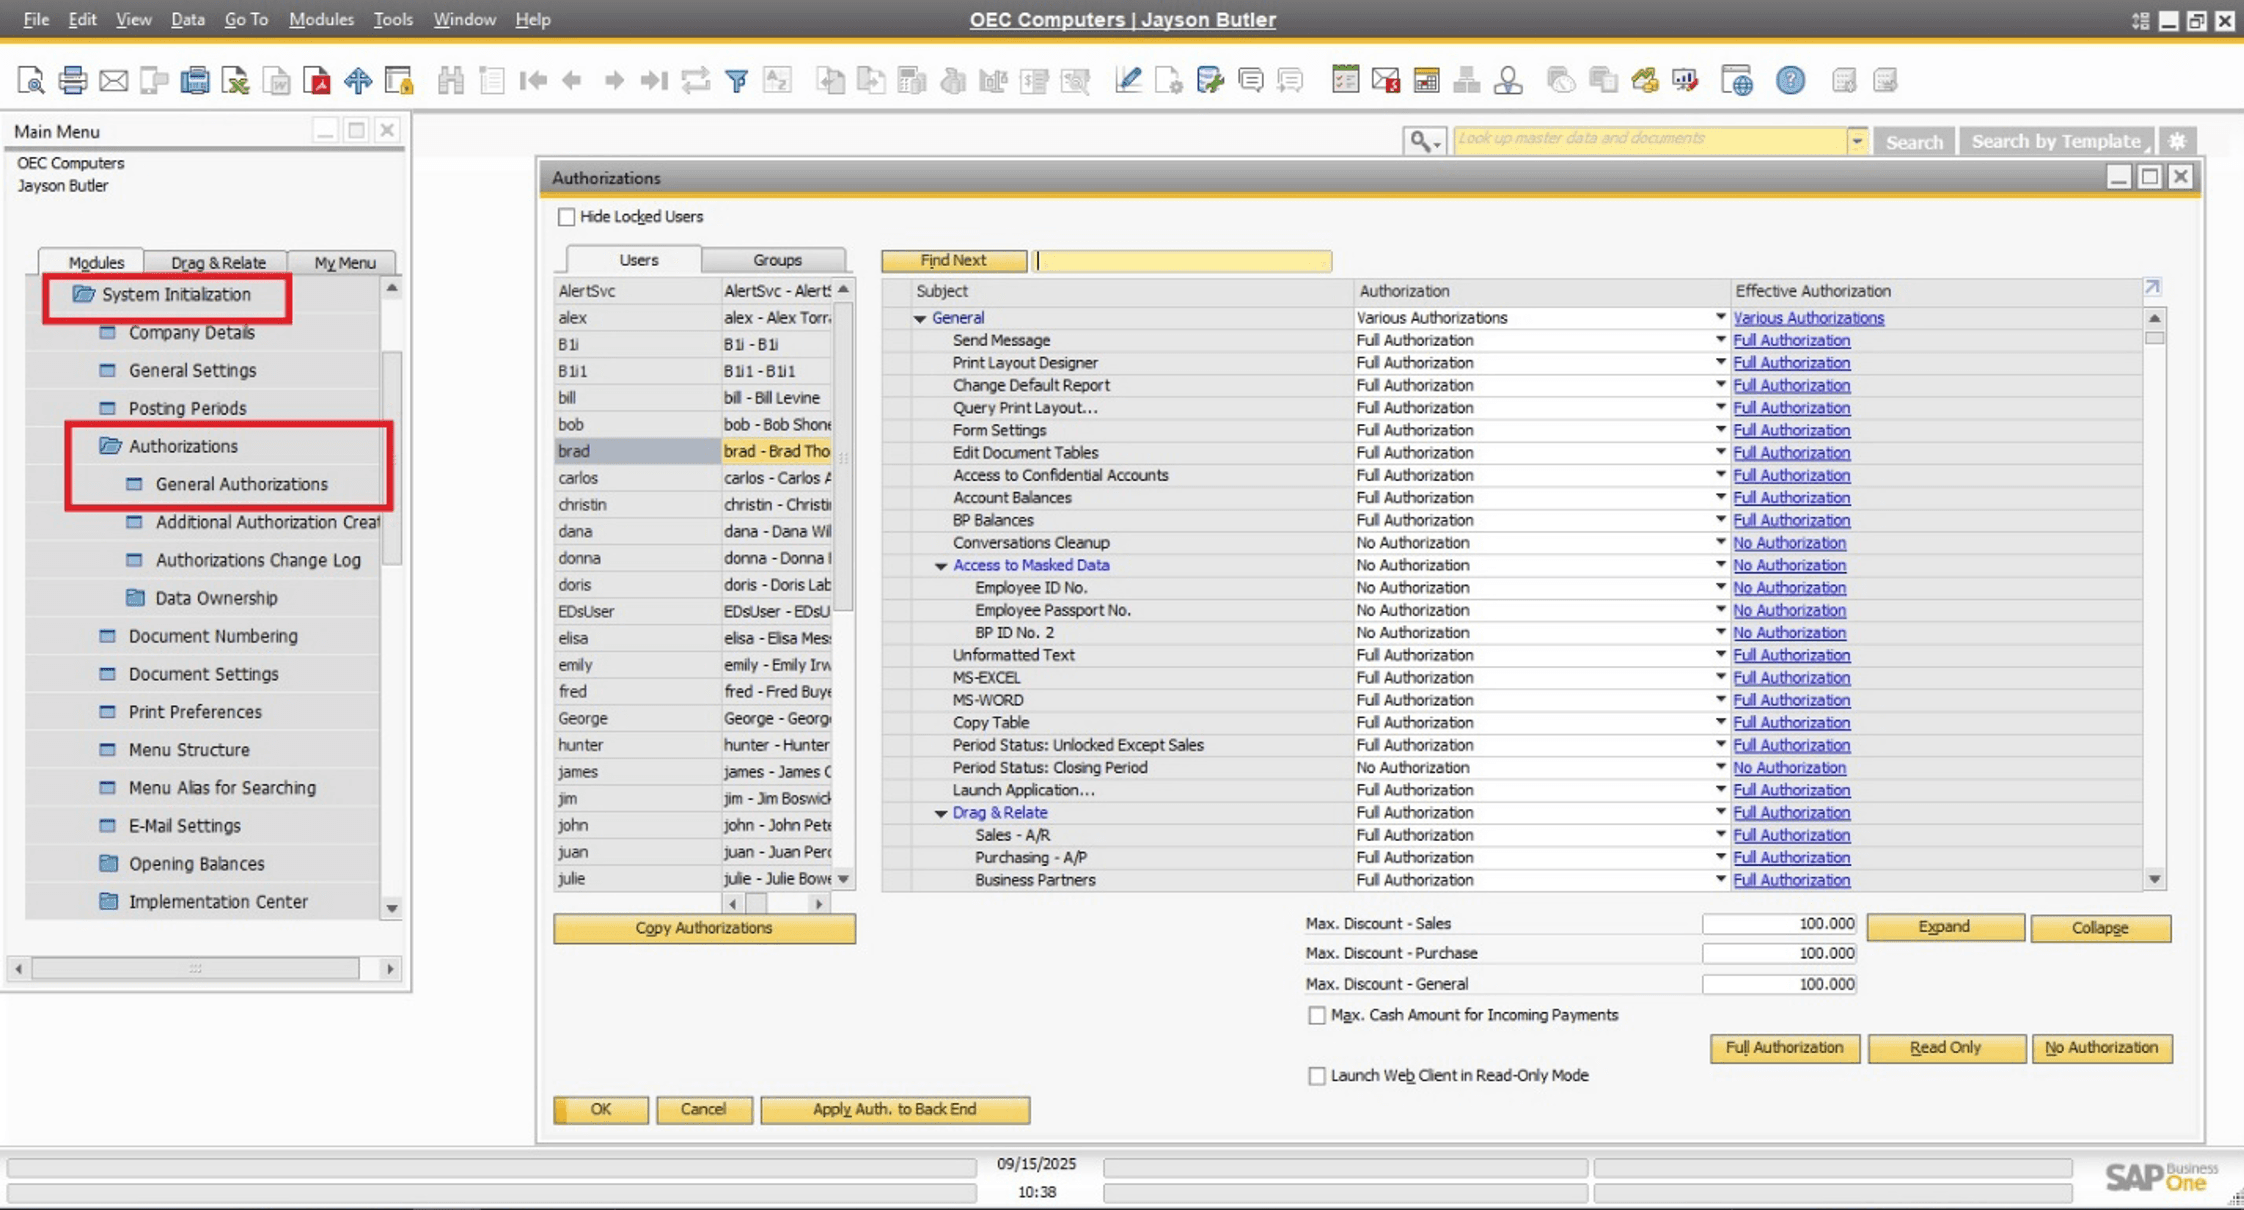Open the Filter Table tool
This screenshot has height=1210, width=2244.
(736, 80)
